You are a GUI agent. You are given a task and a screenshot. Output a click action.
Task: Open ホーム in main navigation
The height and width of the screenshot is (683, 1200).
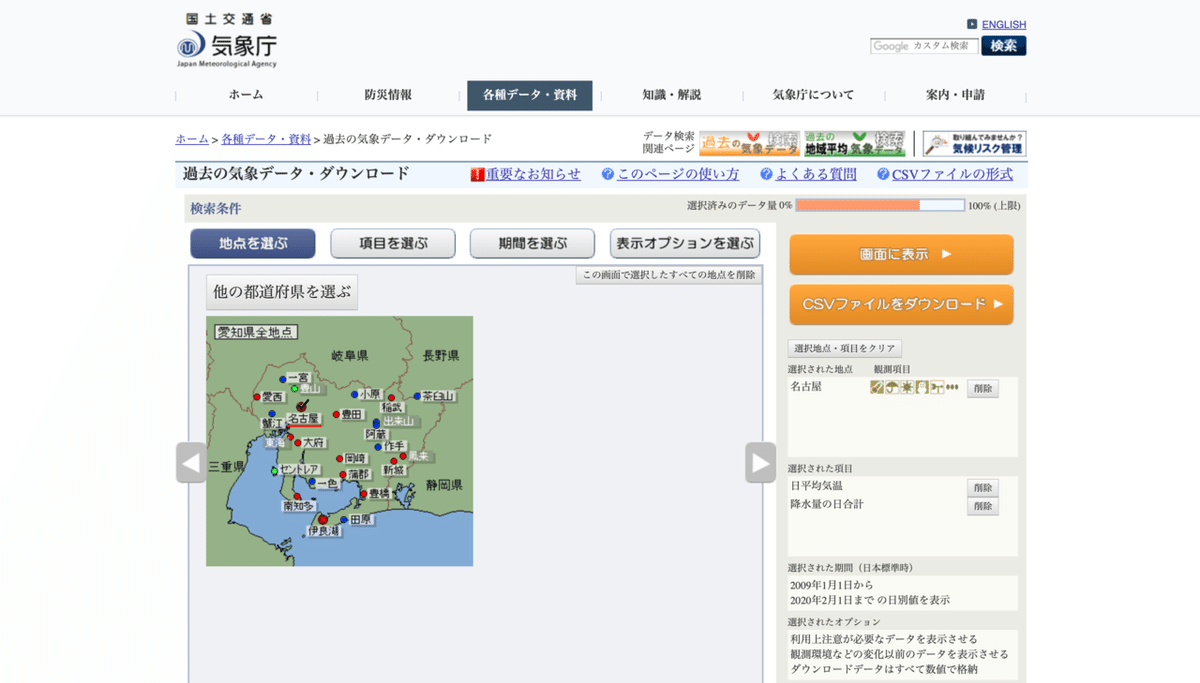246,95
